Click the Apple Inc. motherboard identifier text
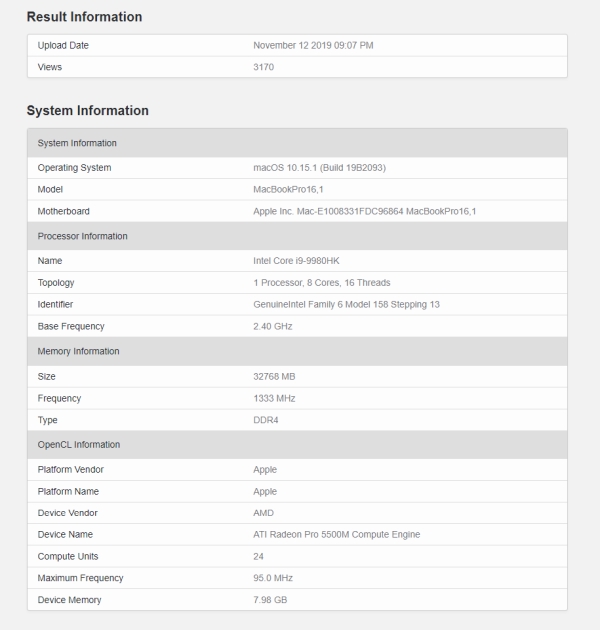Screen dimensions: 600x630 pos(364,211)
